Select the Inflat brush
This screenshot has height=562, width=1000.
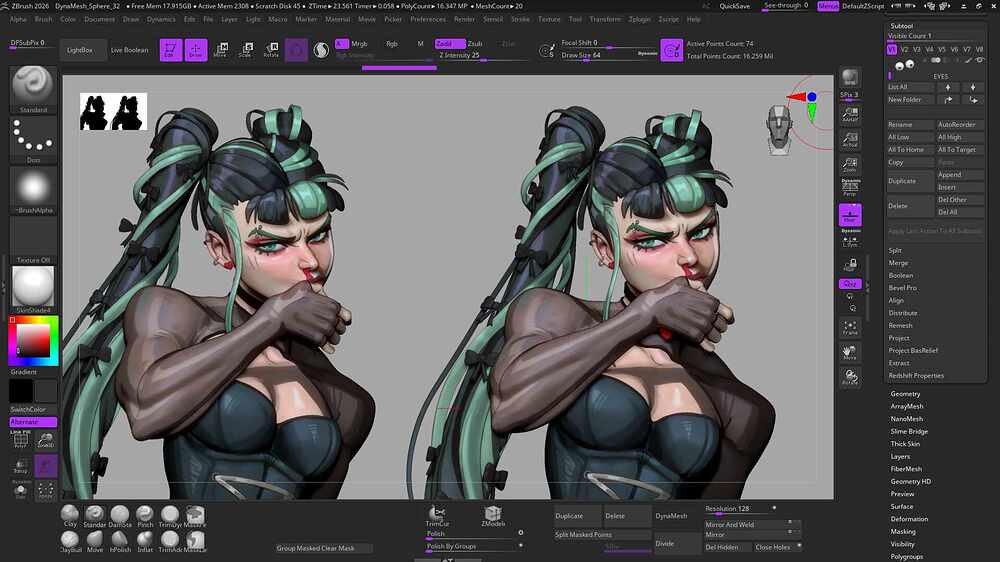(145, 542)
